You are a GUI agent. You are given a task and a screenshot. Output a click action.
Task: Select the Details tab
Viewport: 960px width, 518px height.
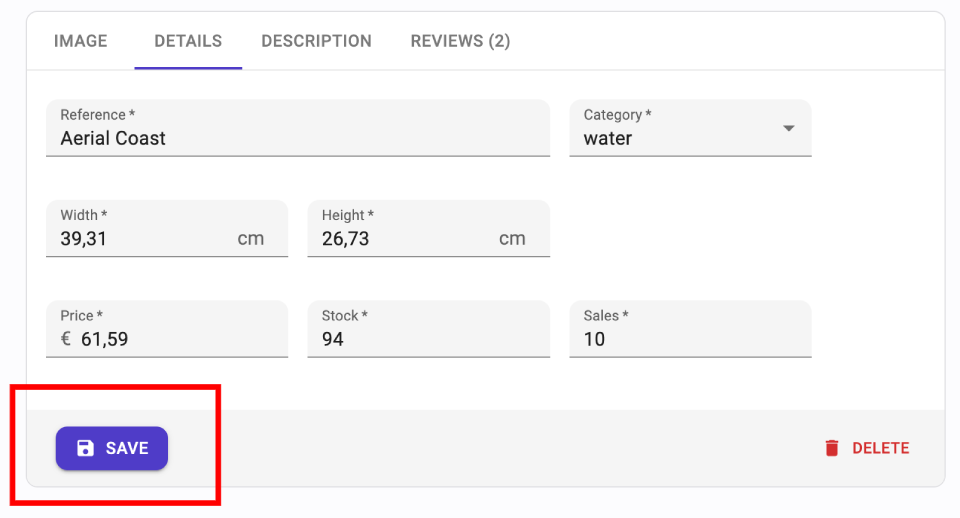coord(188,41)
